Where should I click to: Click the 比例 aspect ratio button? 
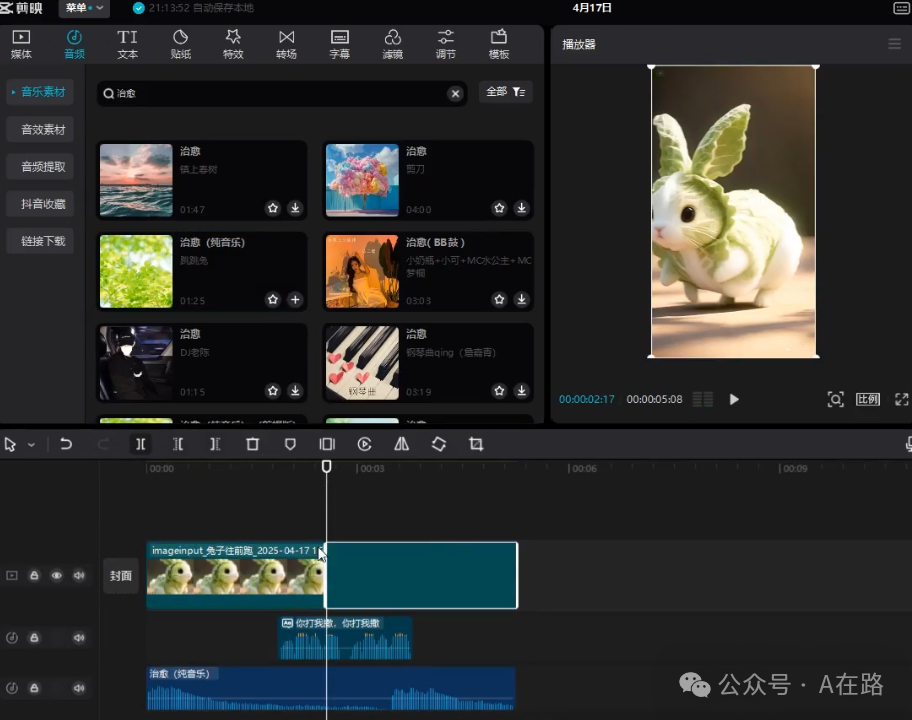867,399
